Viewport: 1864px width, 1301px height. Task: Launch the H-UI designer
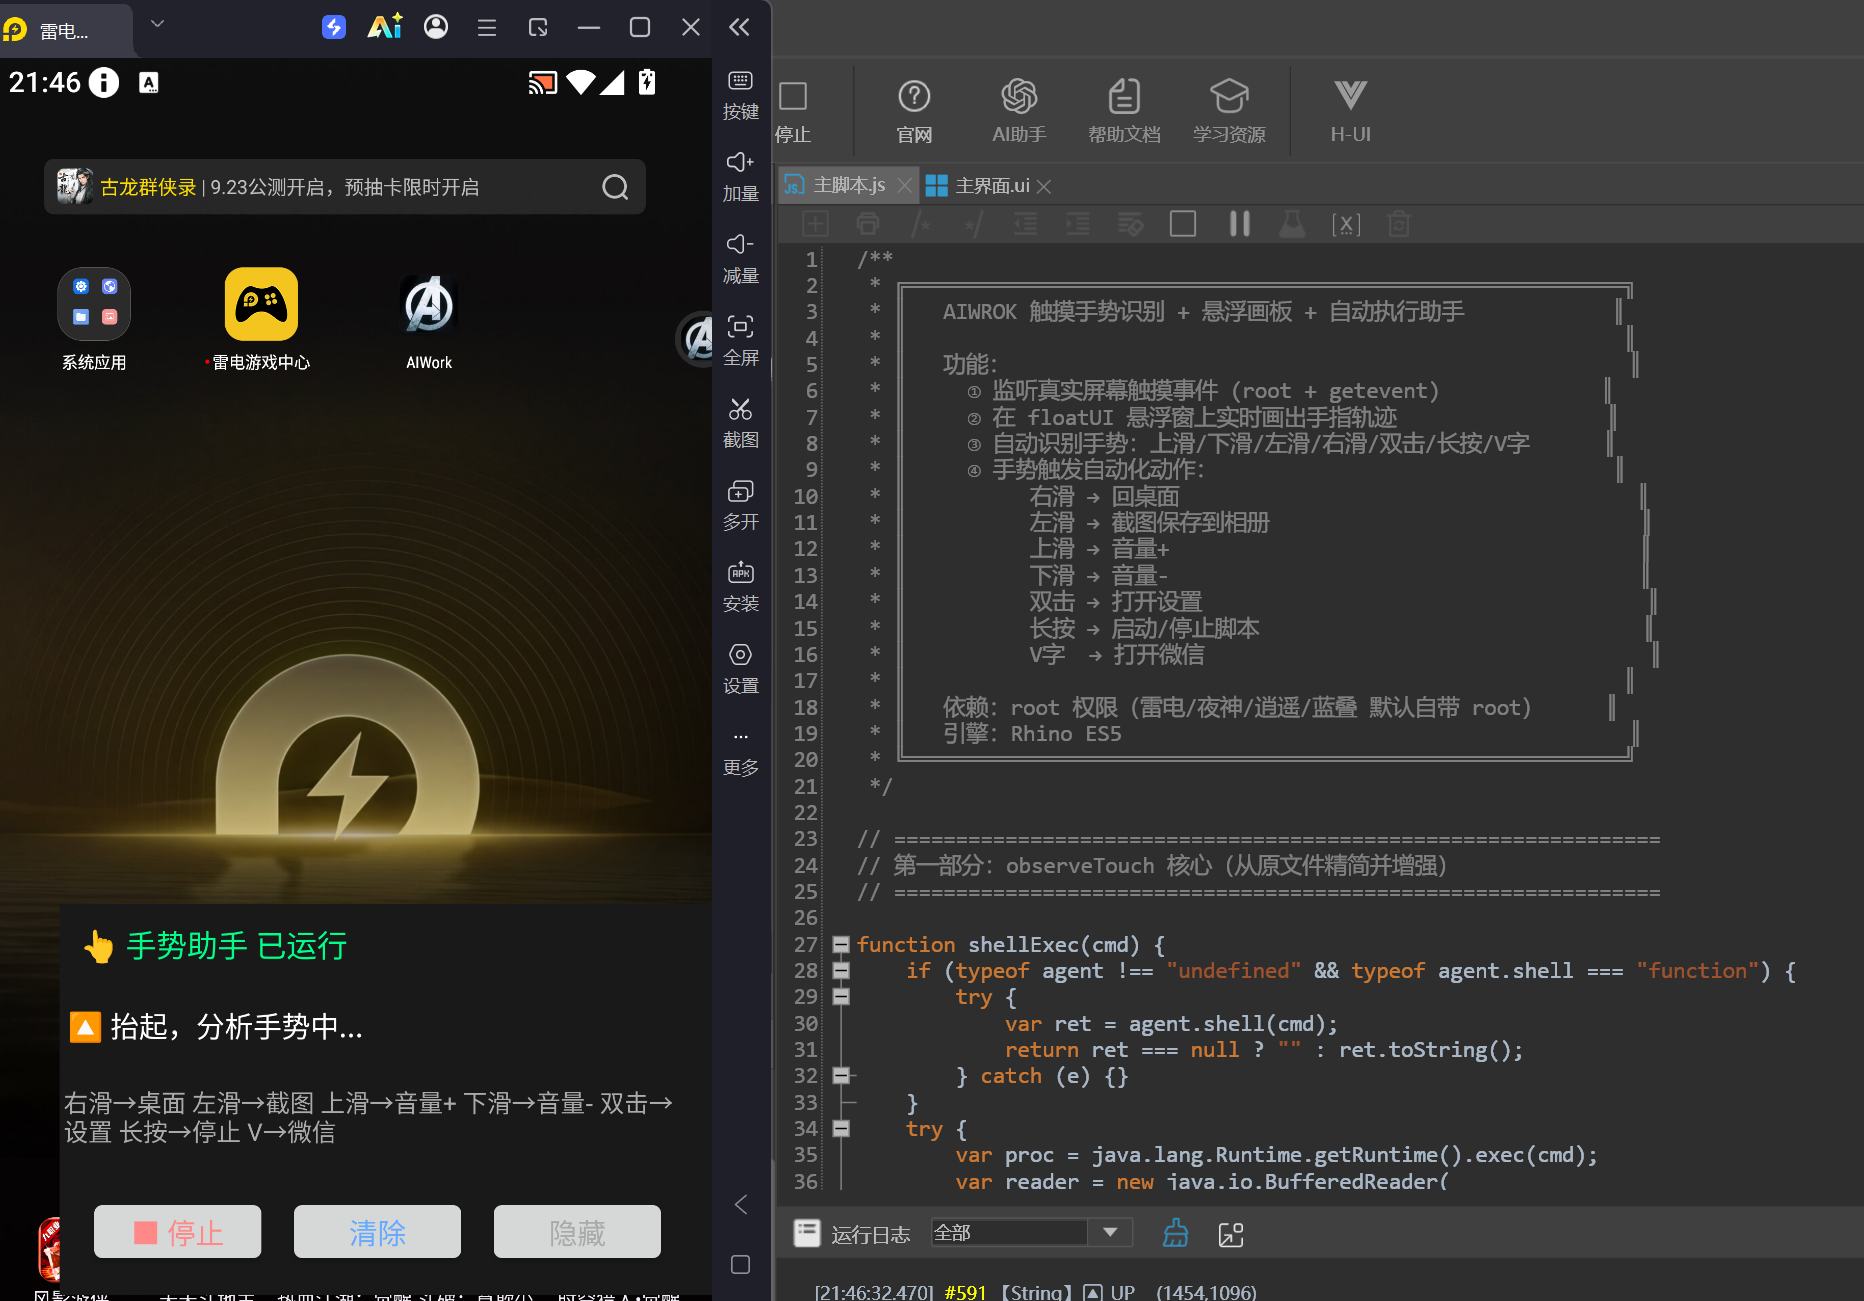click(1350, 111)
